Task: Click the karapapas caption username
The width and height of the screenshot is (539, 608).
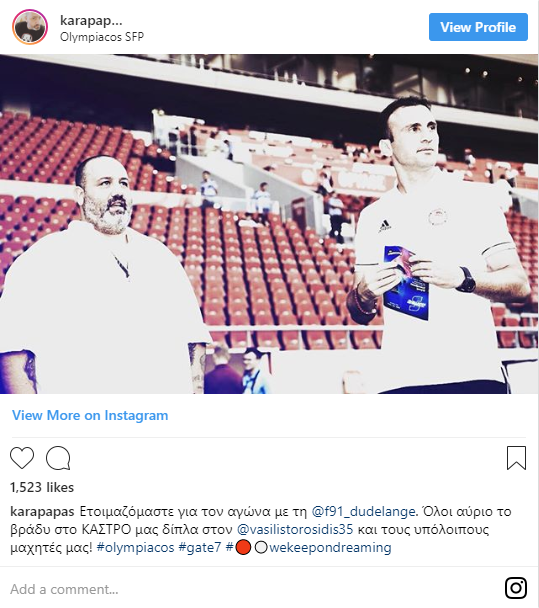Action: point(42,511)
